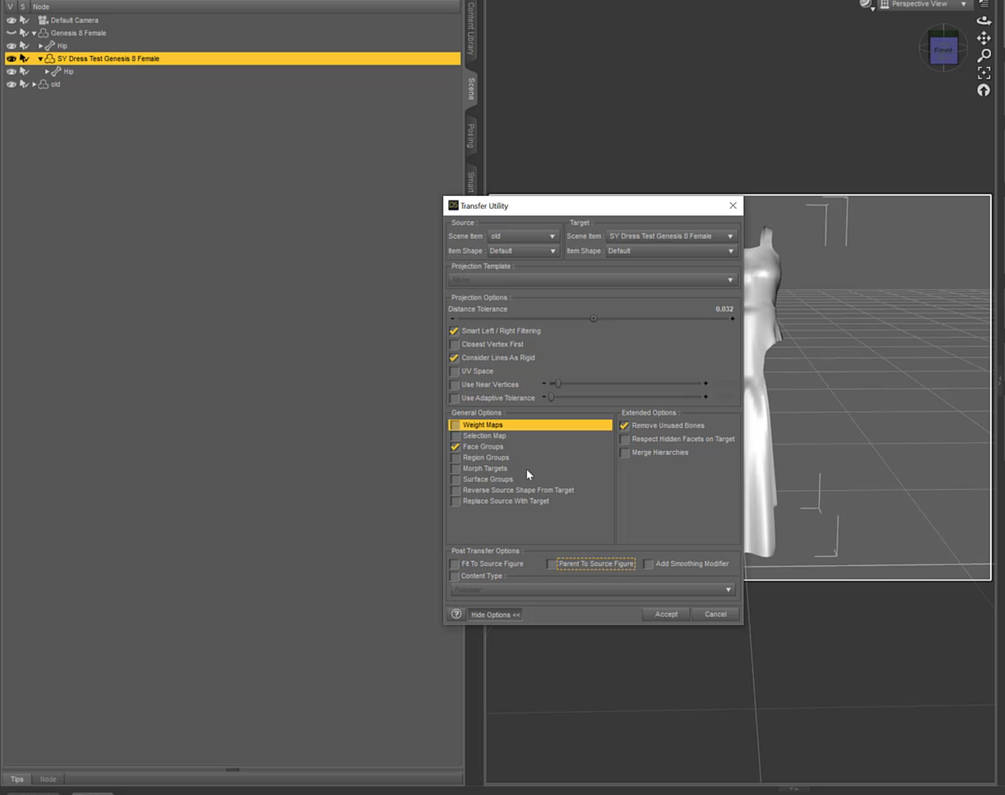The image size is (1005, 795).
Task: Click the frame selection icon in viewport
Action: coord(984,73)
